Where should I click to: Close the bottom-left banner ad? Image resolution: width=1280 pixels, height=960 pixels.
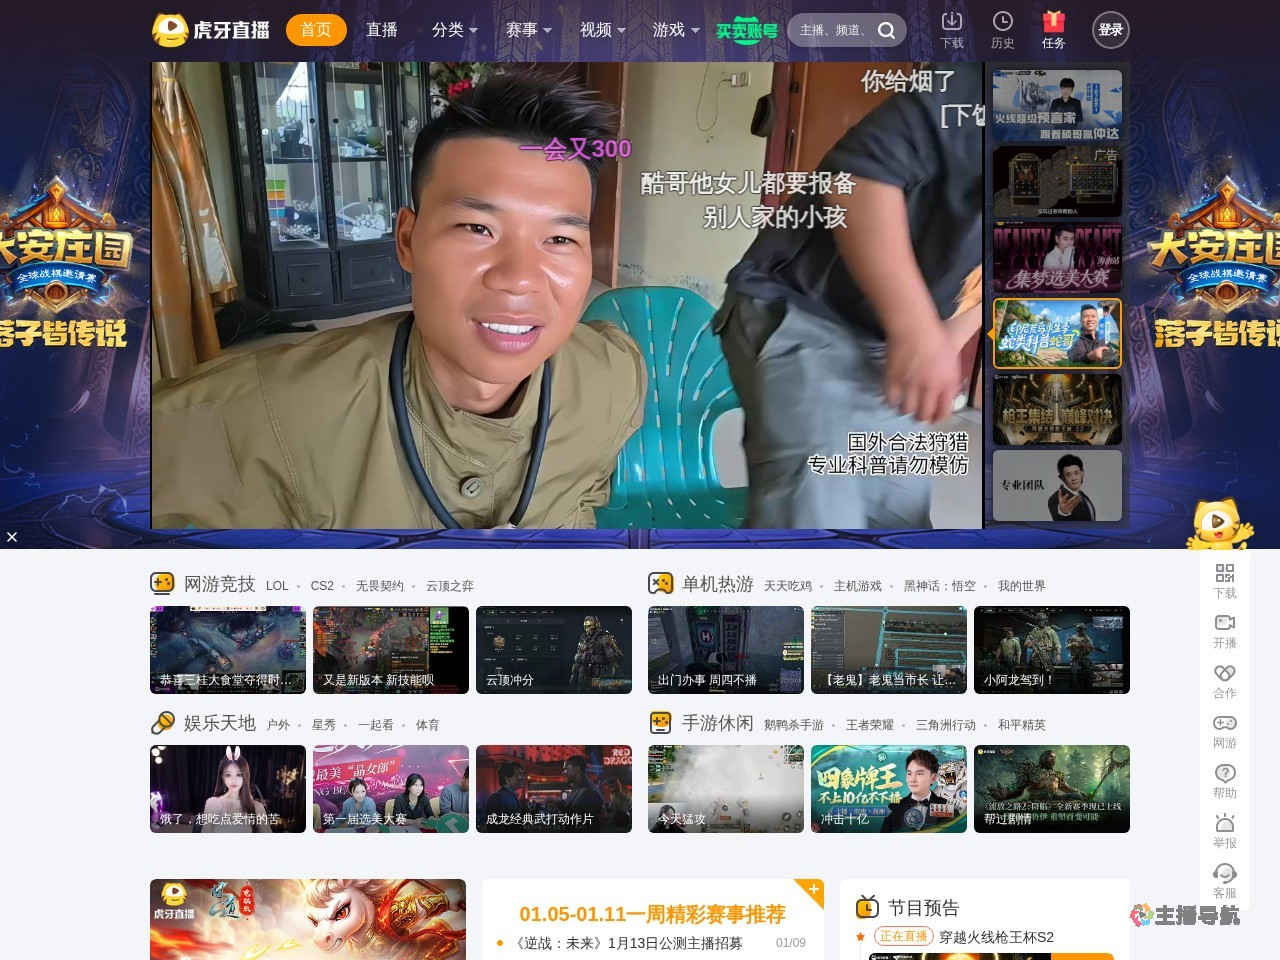12,537
